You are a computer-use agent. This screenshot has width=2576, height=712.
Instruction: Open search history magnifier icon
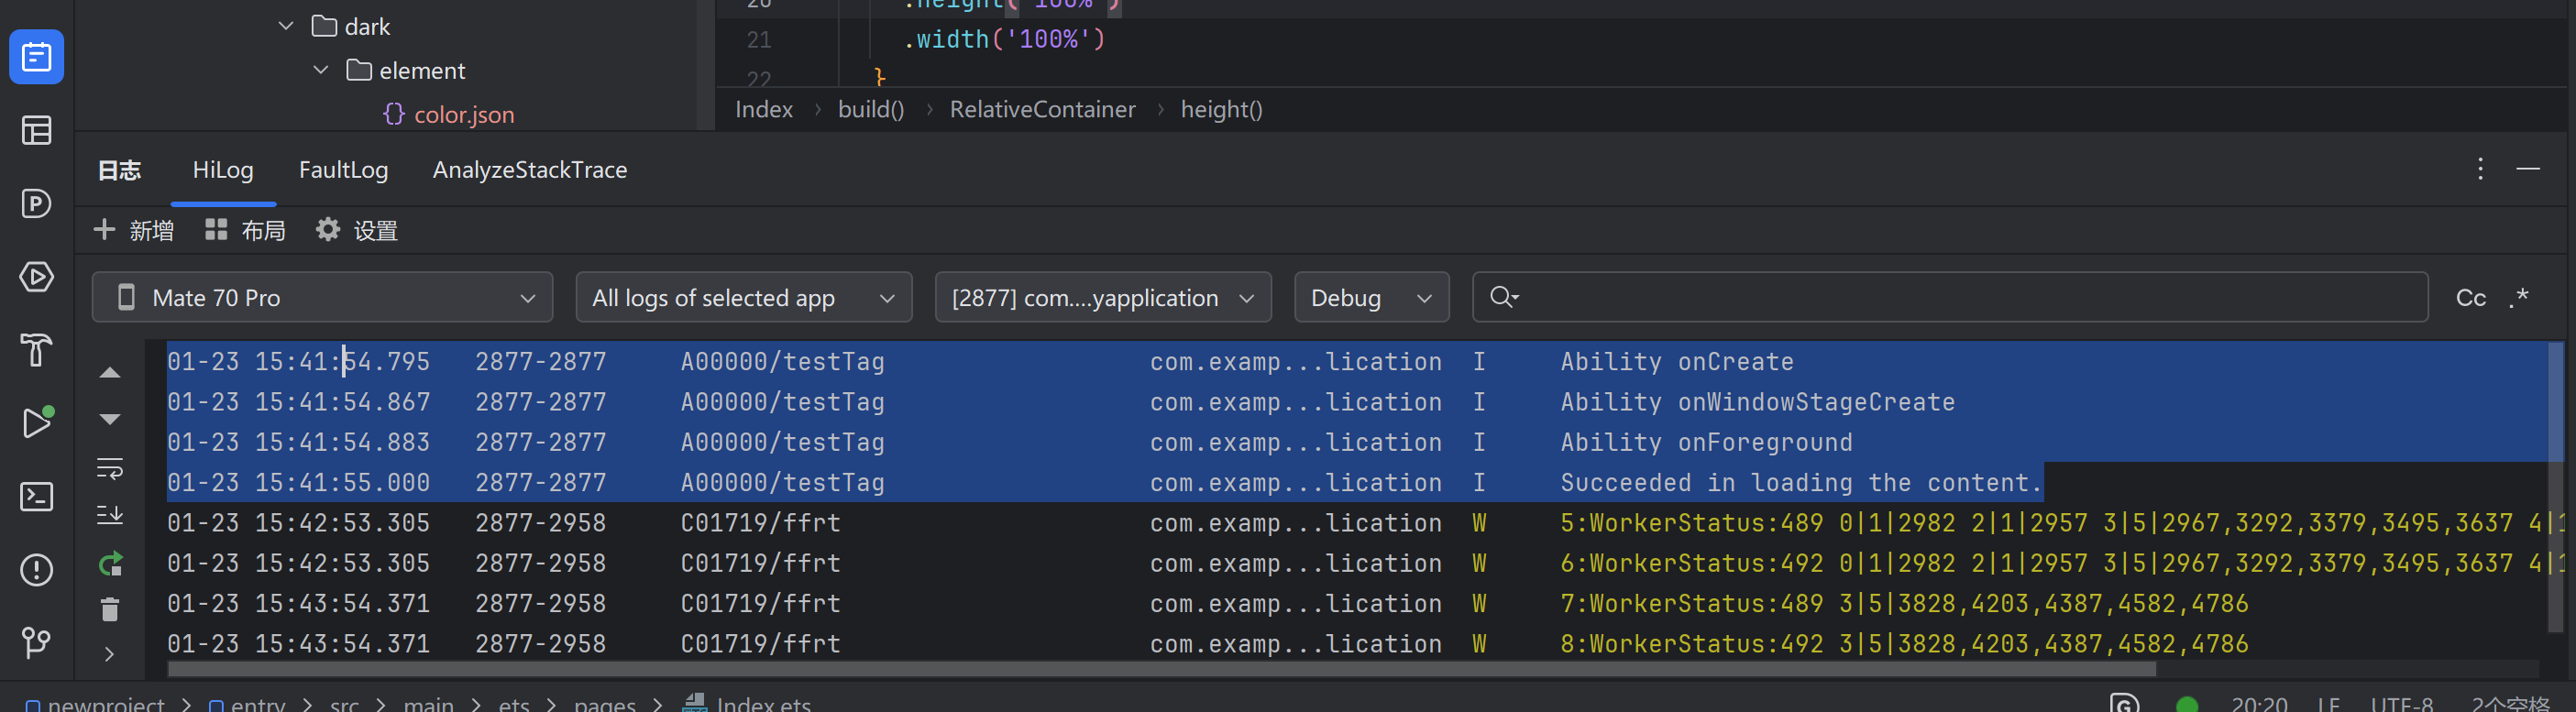coord(1504,297)
